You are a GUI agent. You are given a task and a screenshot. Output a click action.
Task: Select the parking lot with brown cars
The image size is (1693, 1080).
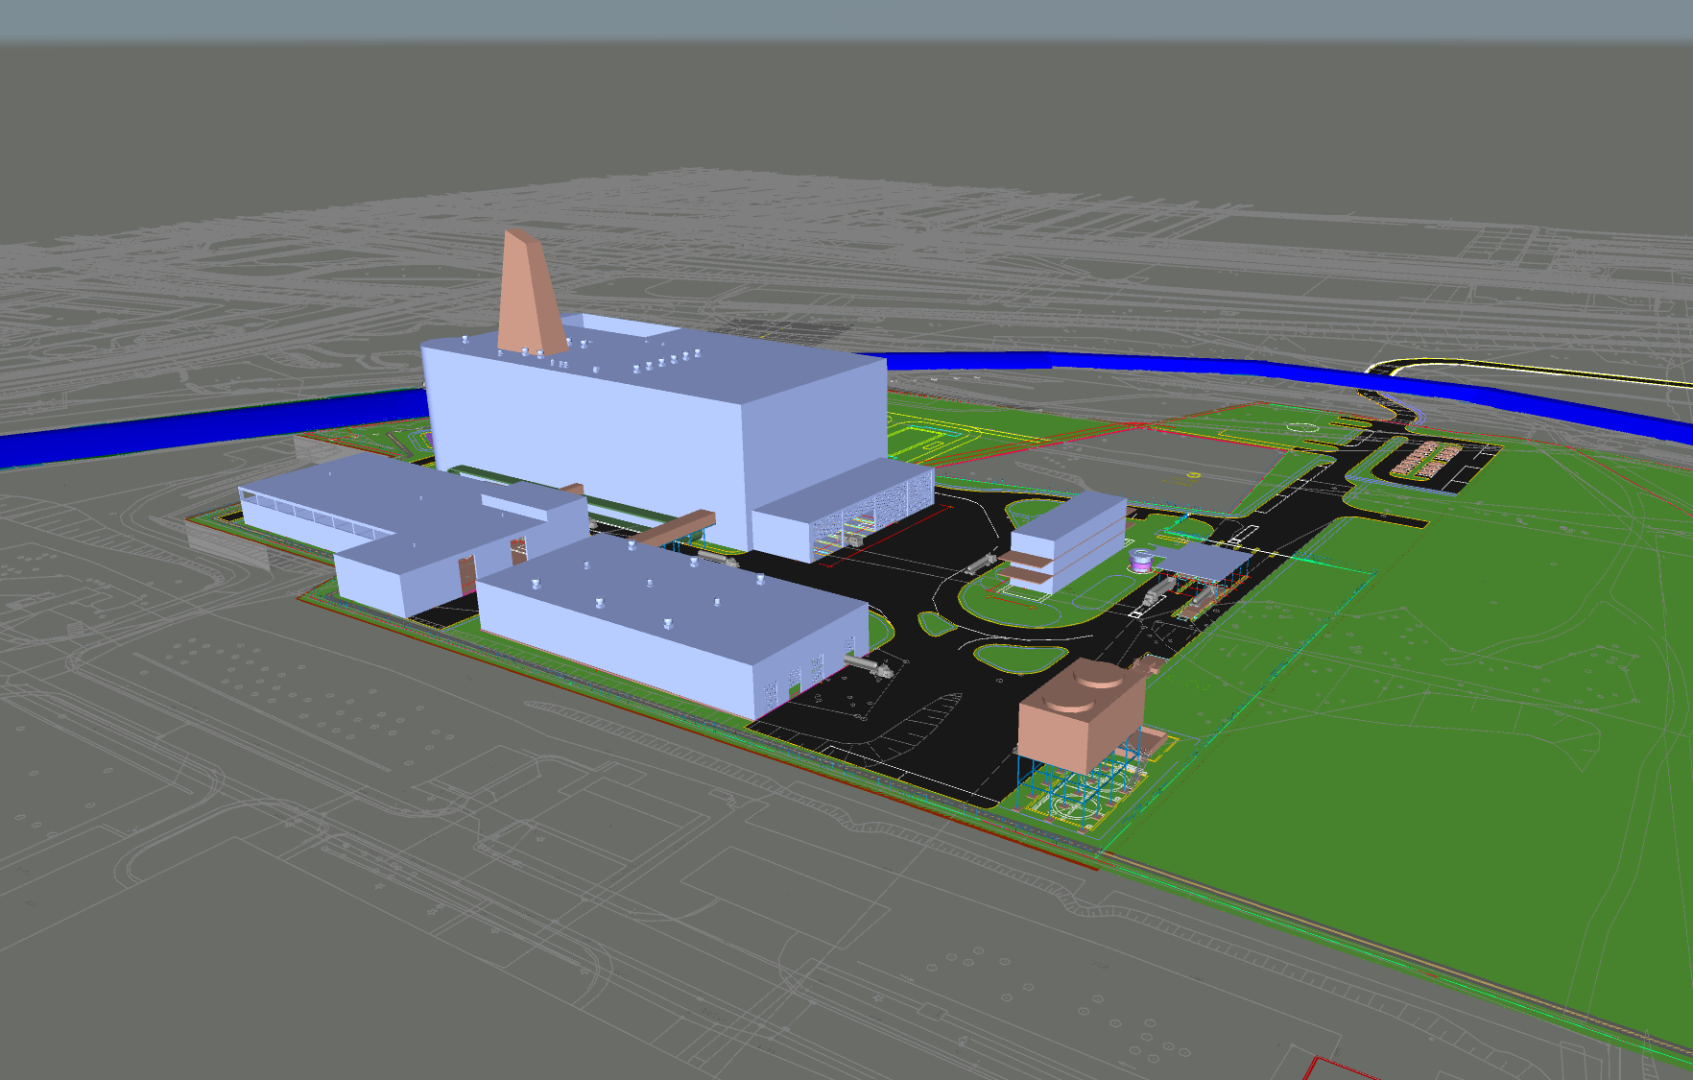[x=1425, y=461]
